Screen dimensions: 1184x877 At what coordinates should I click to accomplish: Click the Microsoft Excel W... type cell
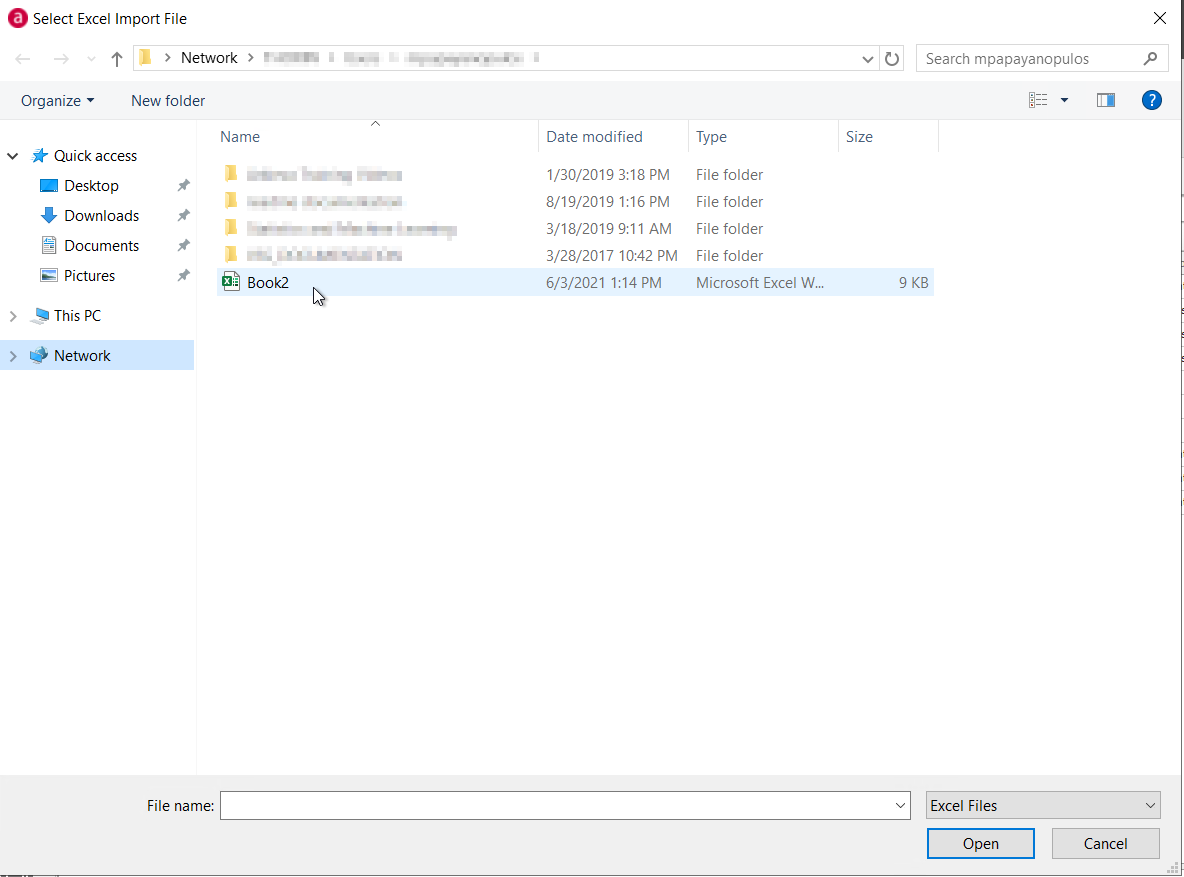click(760, 283)
